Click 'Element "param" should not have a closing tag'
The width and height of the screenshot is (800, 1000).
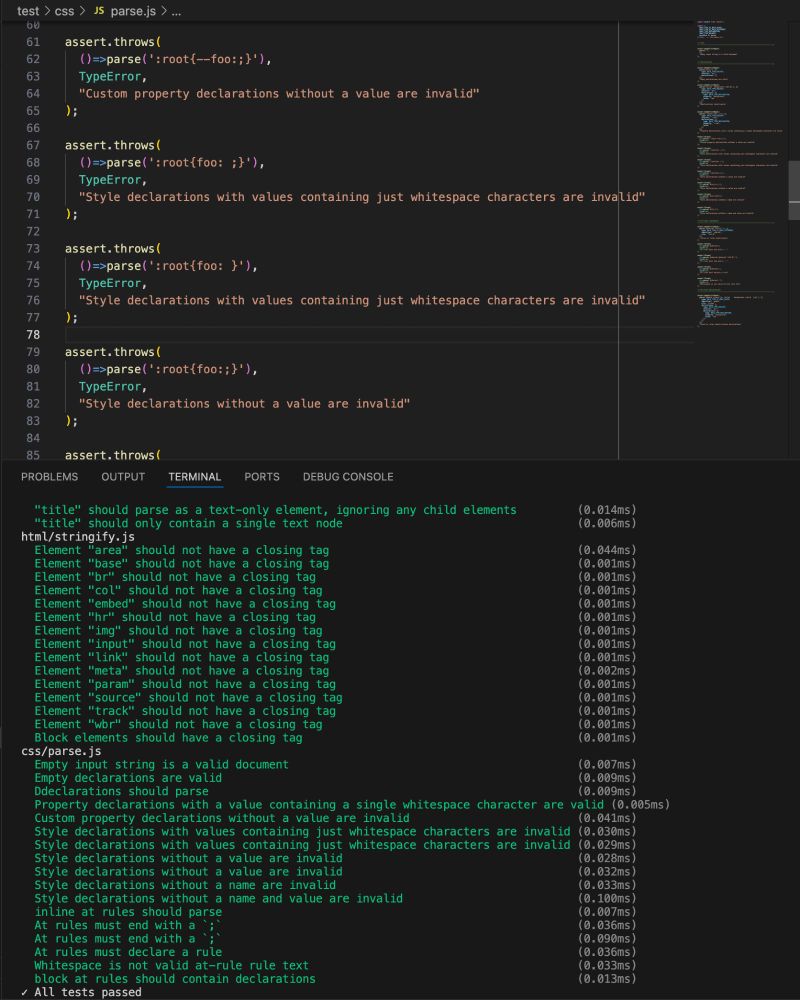pos(185,684)
